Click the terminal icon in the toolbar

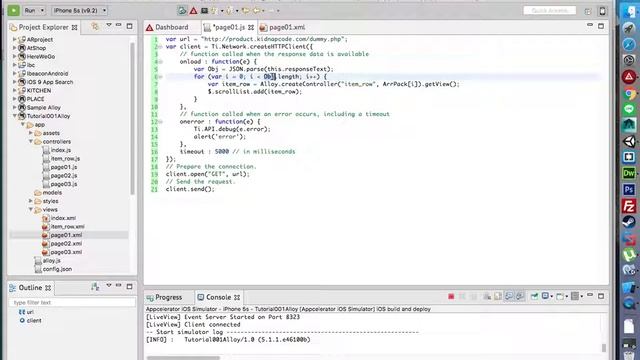(x=204, y=11)
